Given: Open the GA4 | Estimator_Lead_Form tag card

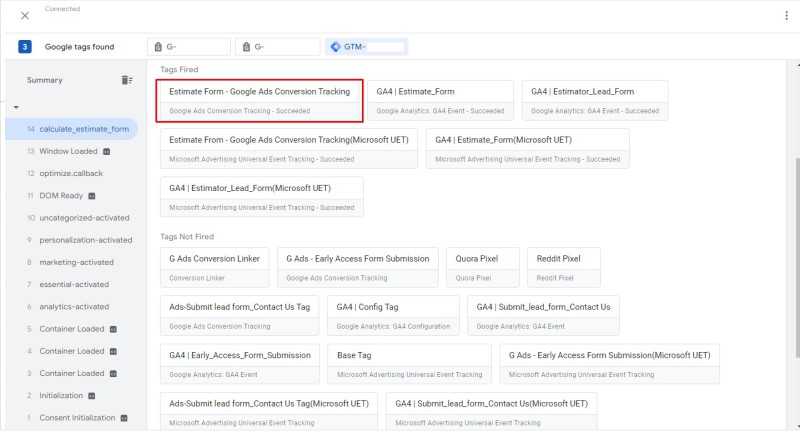Looking at the screenshot, I should [x=594, y=99].
